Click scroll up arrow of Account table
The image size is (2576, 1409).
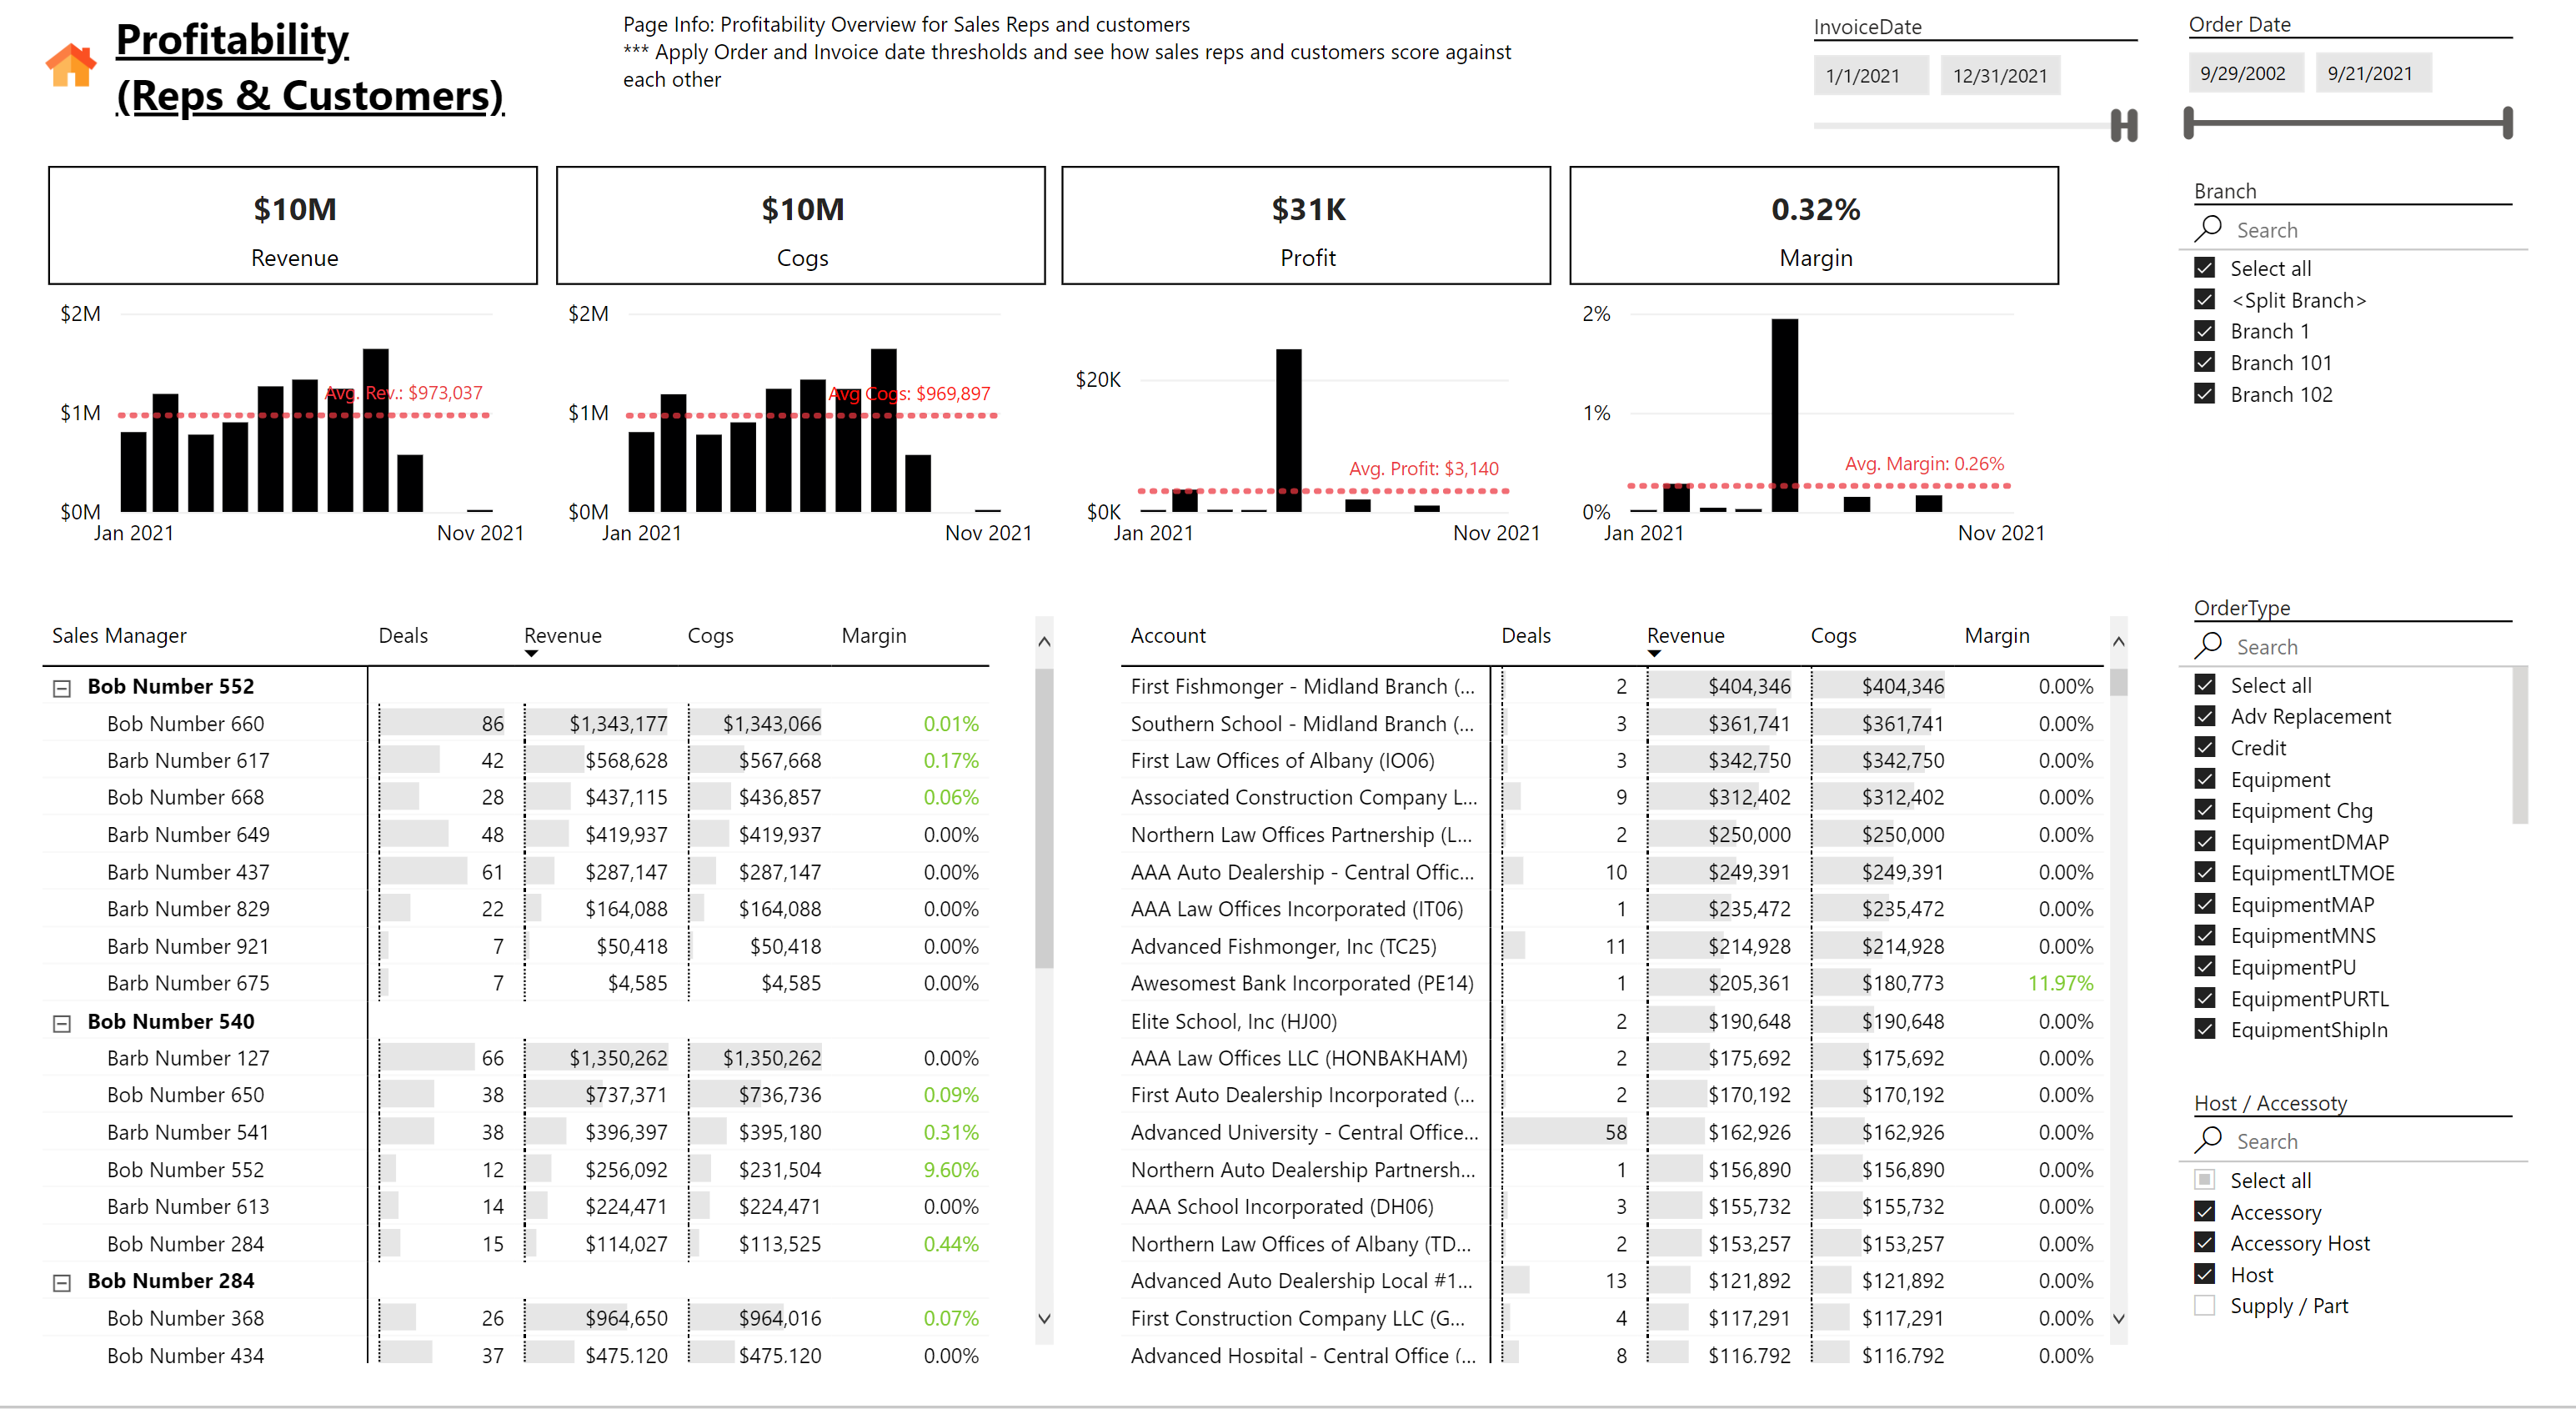click(x=2118, y=642)
